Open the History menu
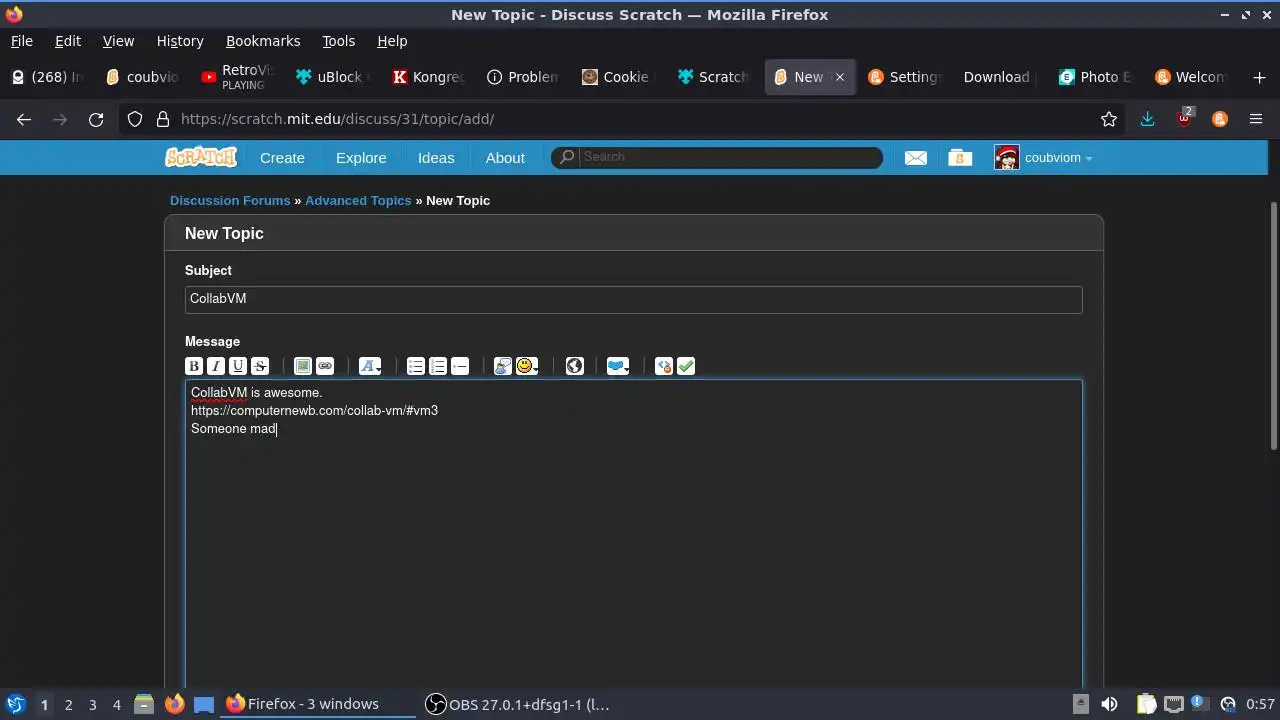The width and height of the screenshot is (1280, 720). coord(180,41)
